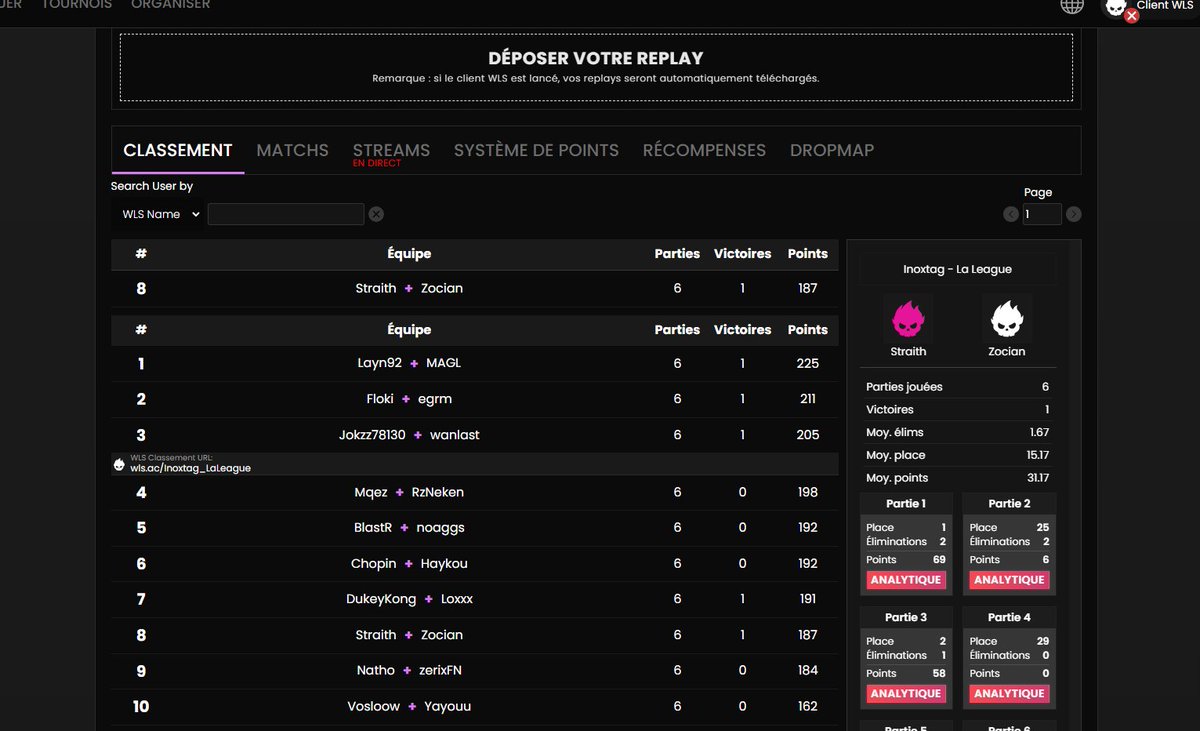Viewport: 1200px width, 731px height.
Task: Select team DukeyKong + Loxxx
Action: [x=474, y=599]
